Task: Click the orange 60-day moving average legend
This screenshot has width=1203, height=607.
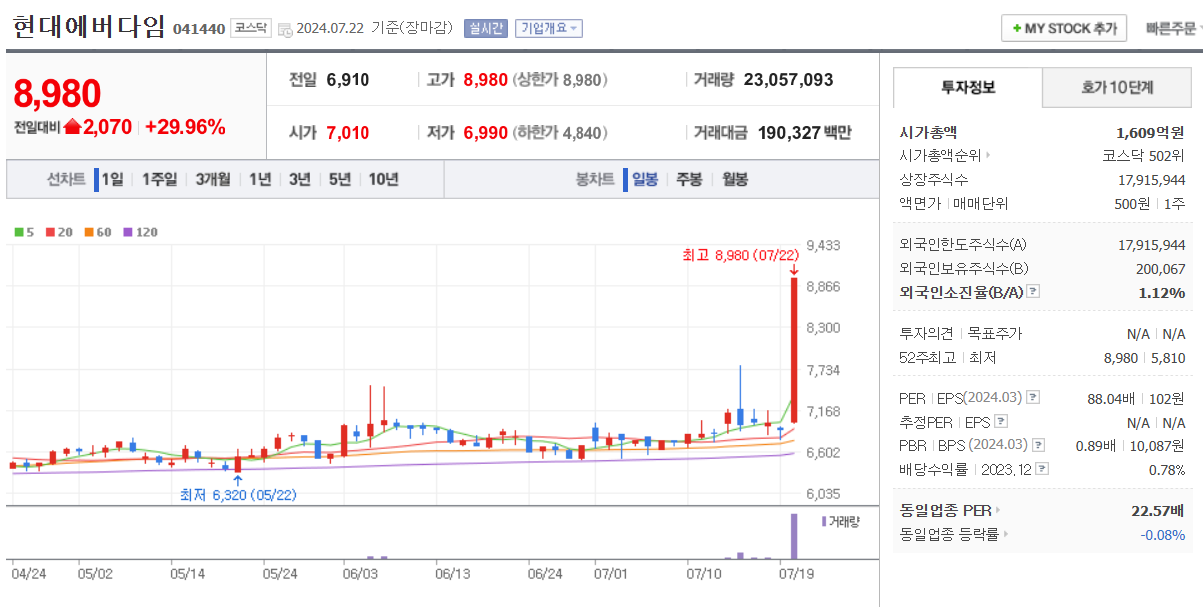Action: click(x=98, y=232)
